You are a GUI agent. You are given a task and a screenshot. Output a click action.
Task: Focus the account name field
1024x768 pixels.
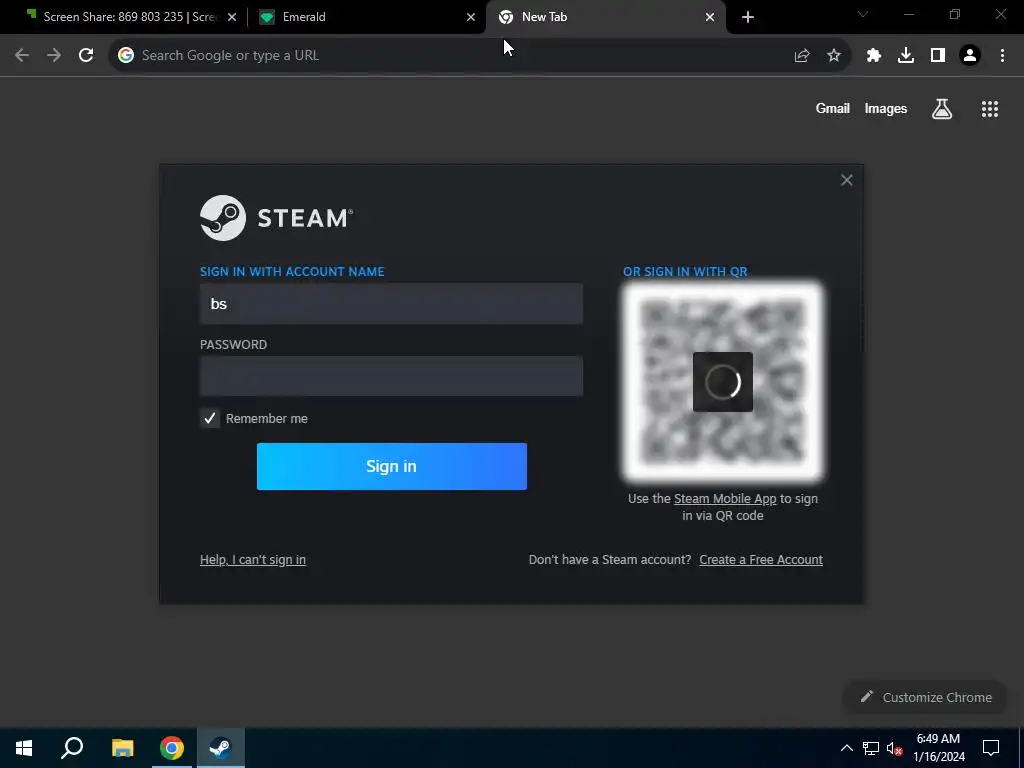pos(391,304)
